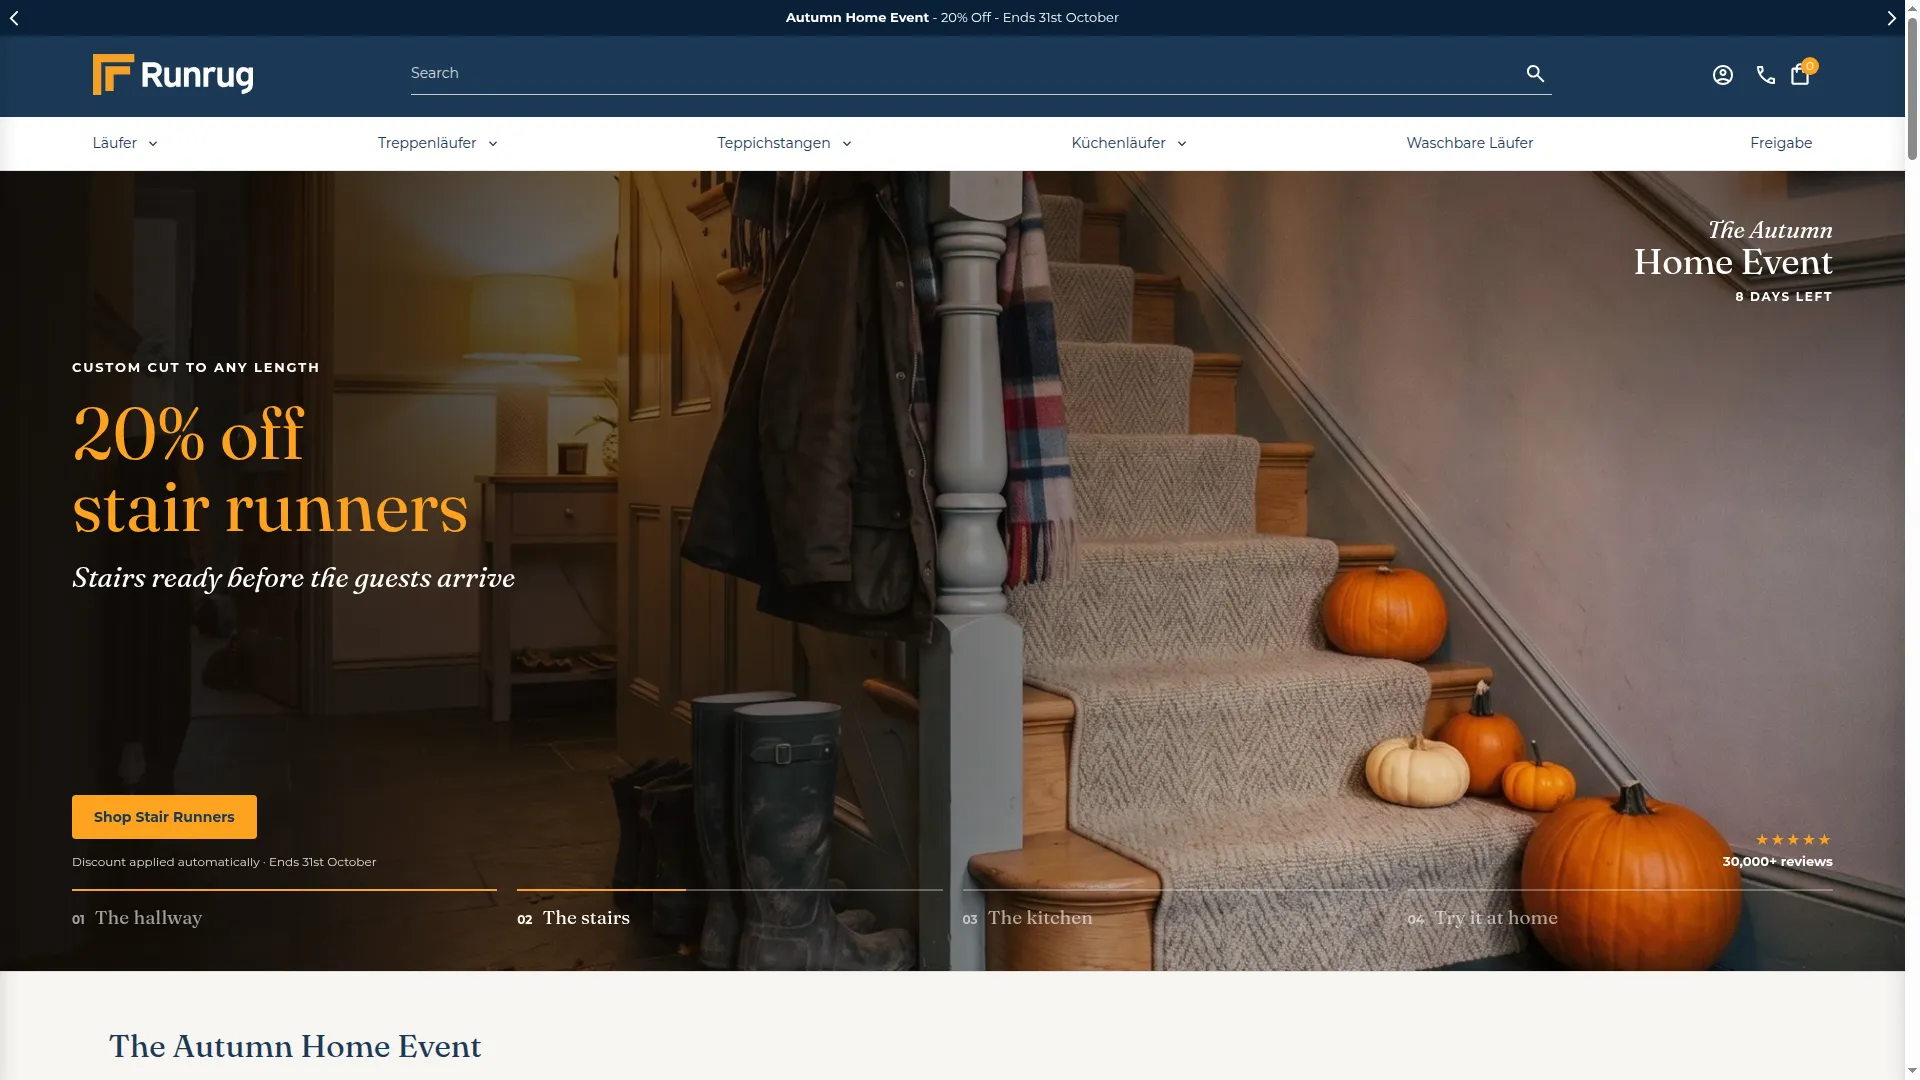Select the 03 The kitchen slide
This screenshot has width=1920, height=1080.
[1028, 918]
